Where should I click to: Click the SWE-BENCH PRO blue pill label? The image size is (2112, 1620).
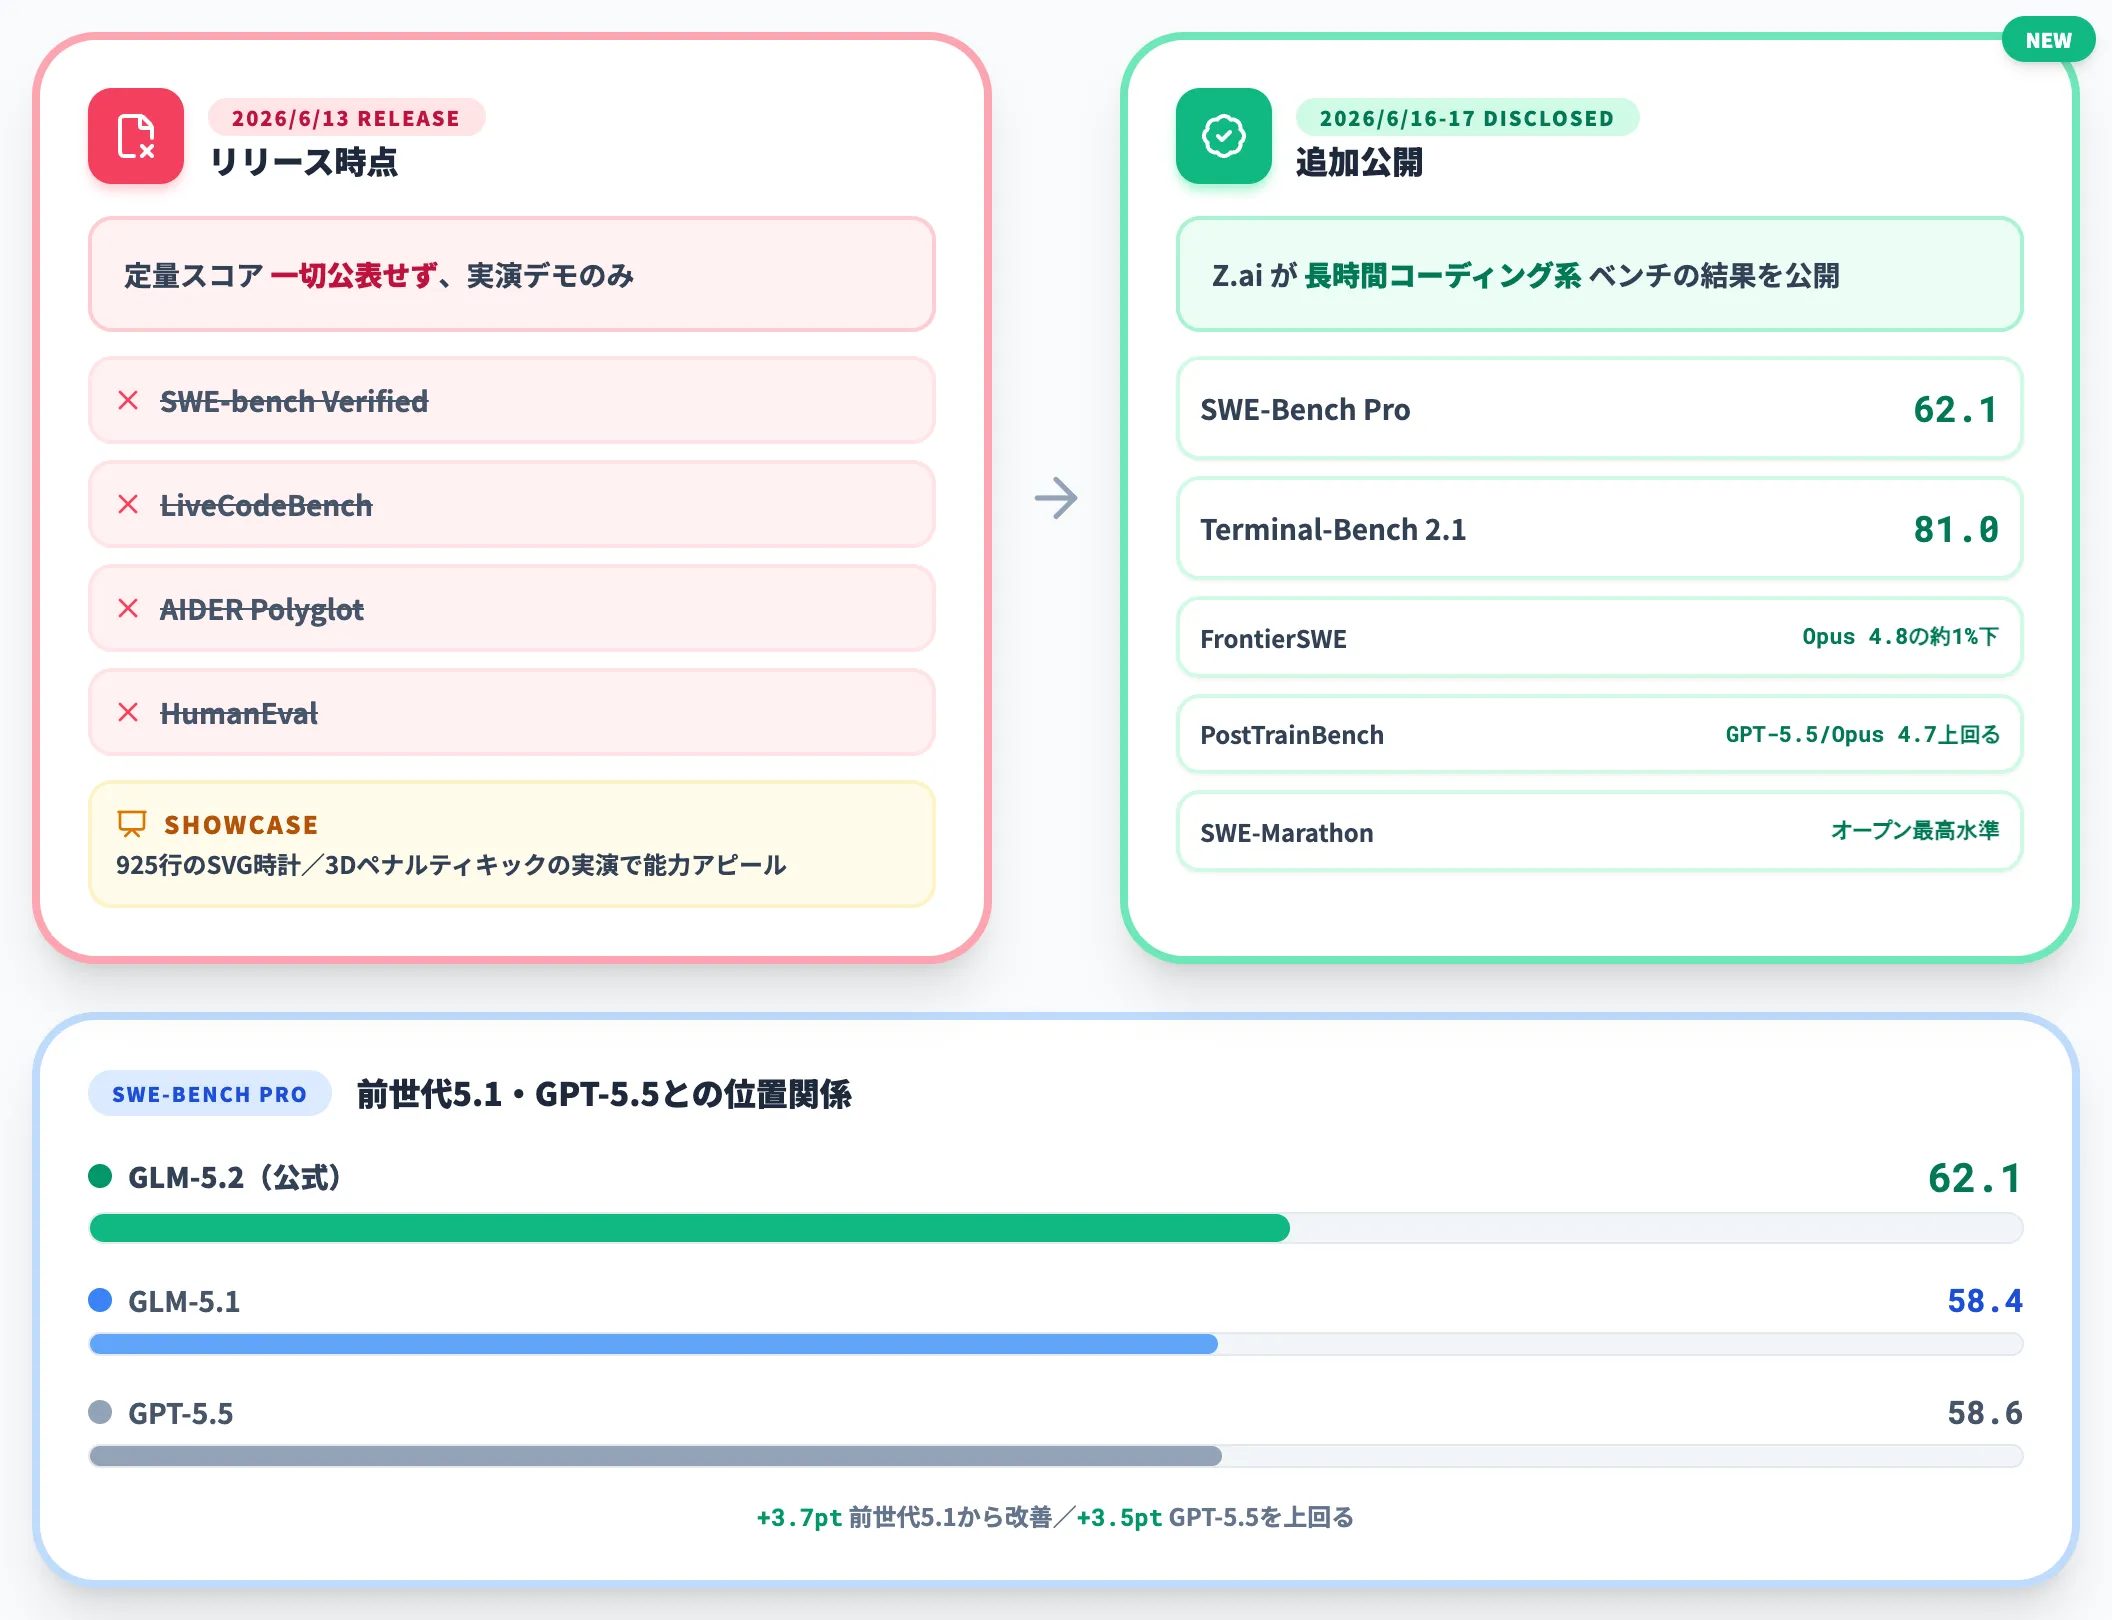(210, 1094)
